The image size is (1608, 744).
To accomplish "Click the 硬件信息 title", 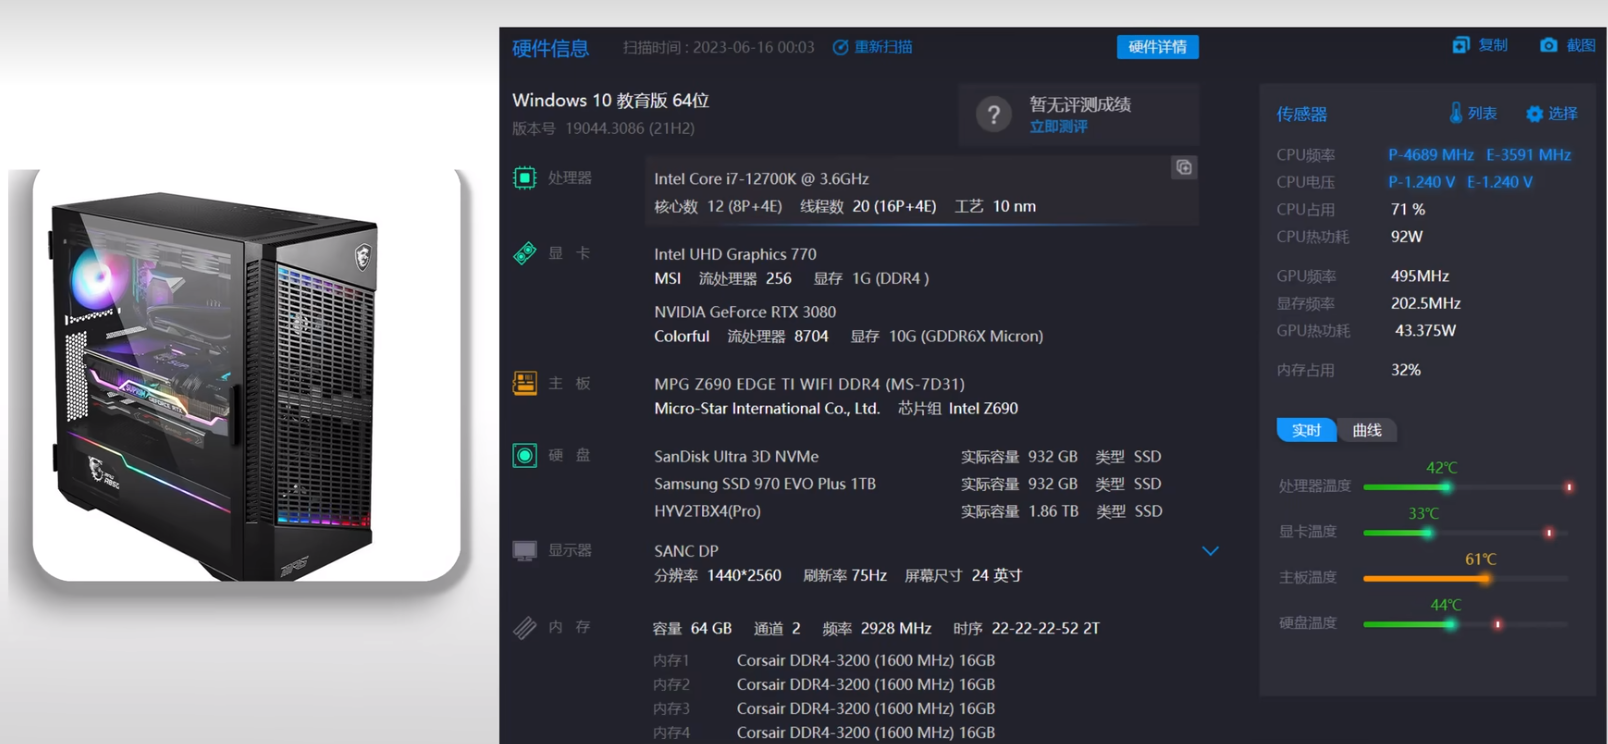I will pos(550,48).
